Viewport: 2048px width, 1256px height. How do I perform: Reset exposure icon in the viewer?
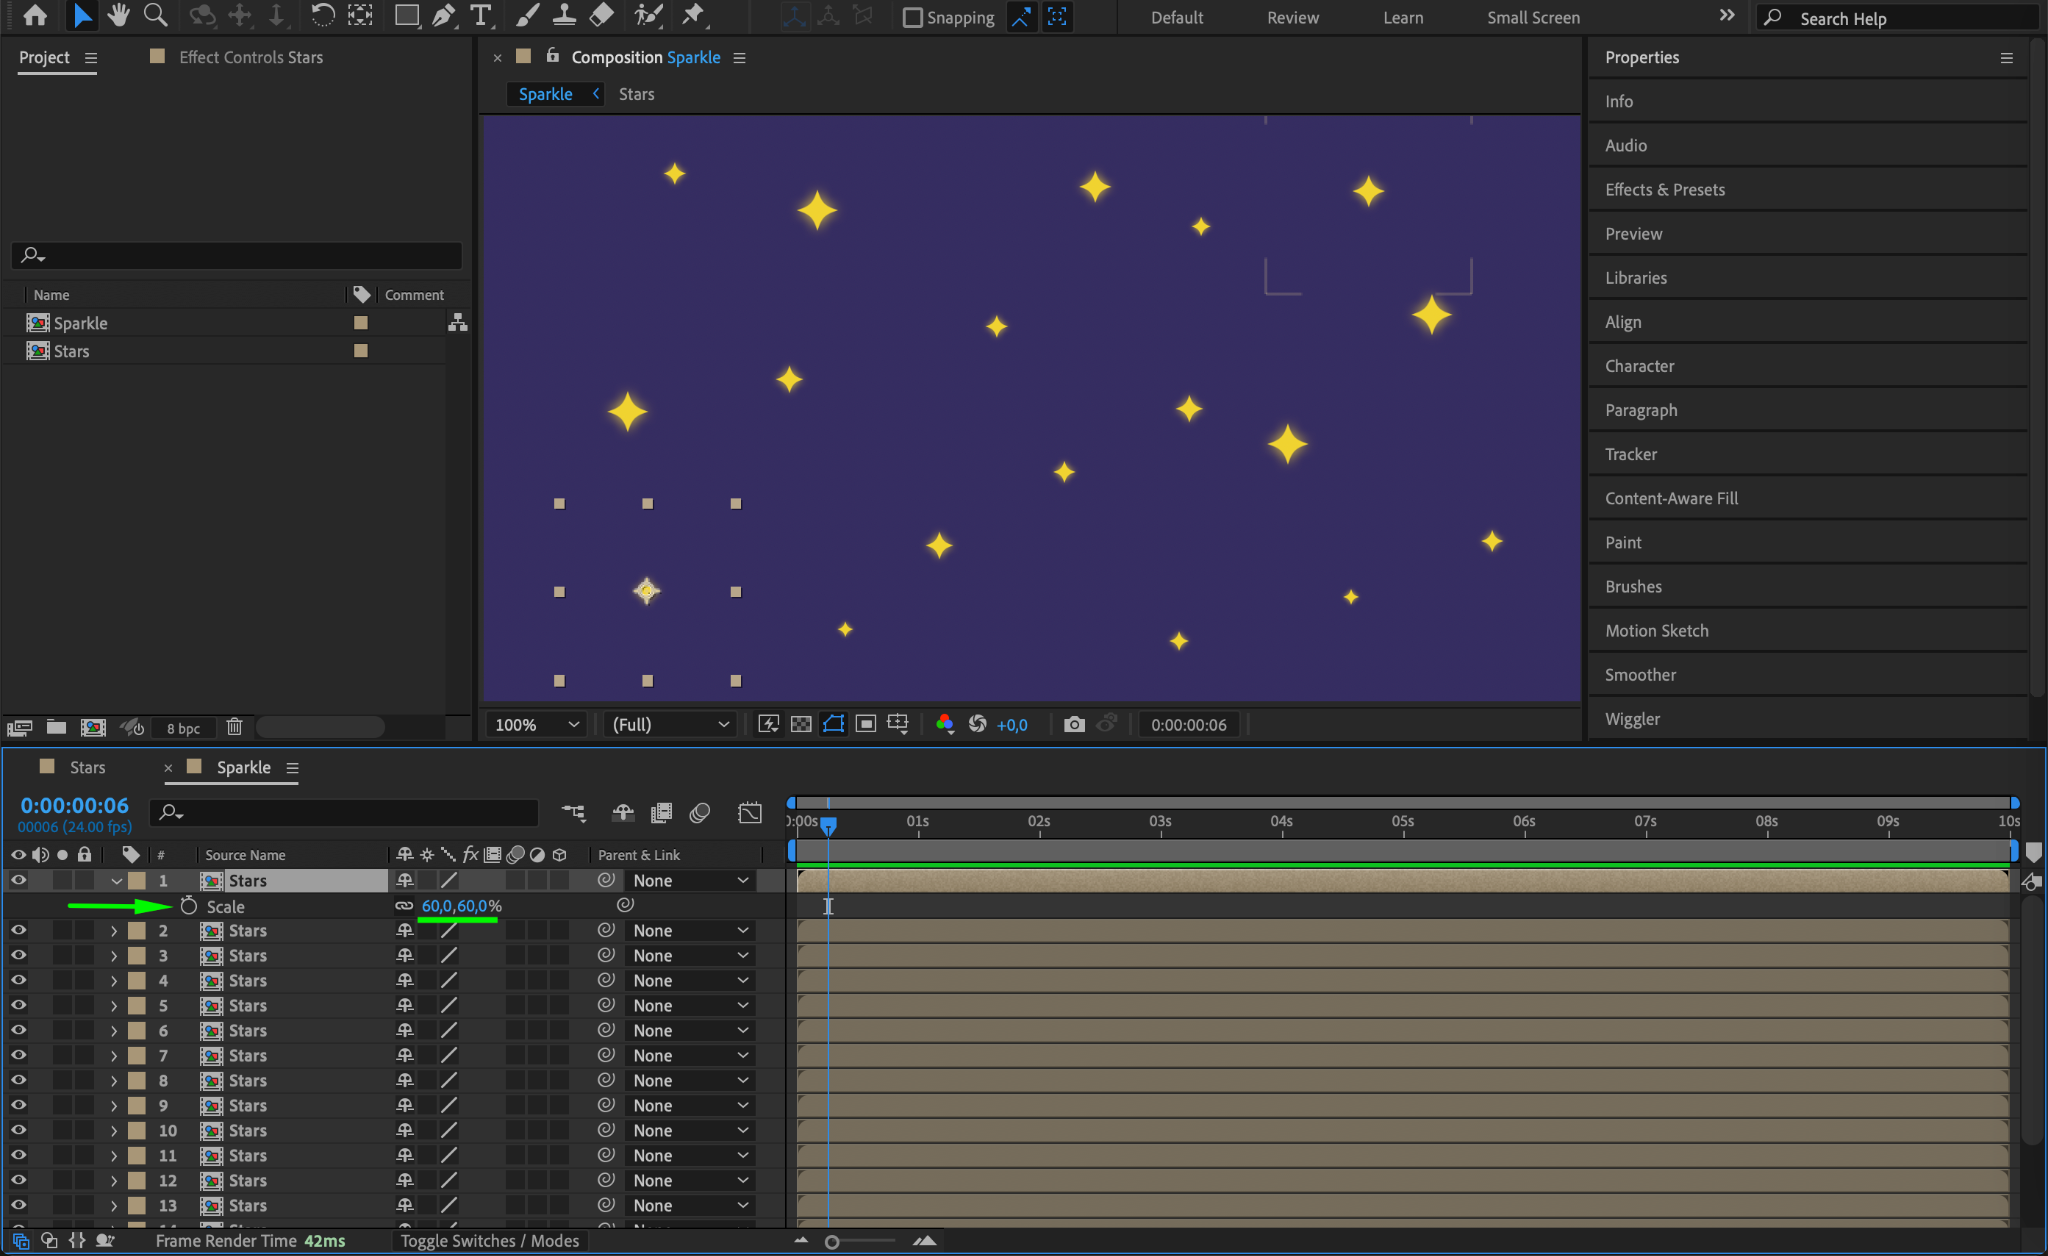click(977, 724)
